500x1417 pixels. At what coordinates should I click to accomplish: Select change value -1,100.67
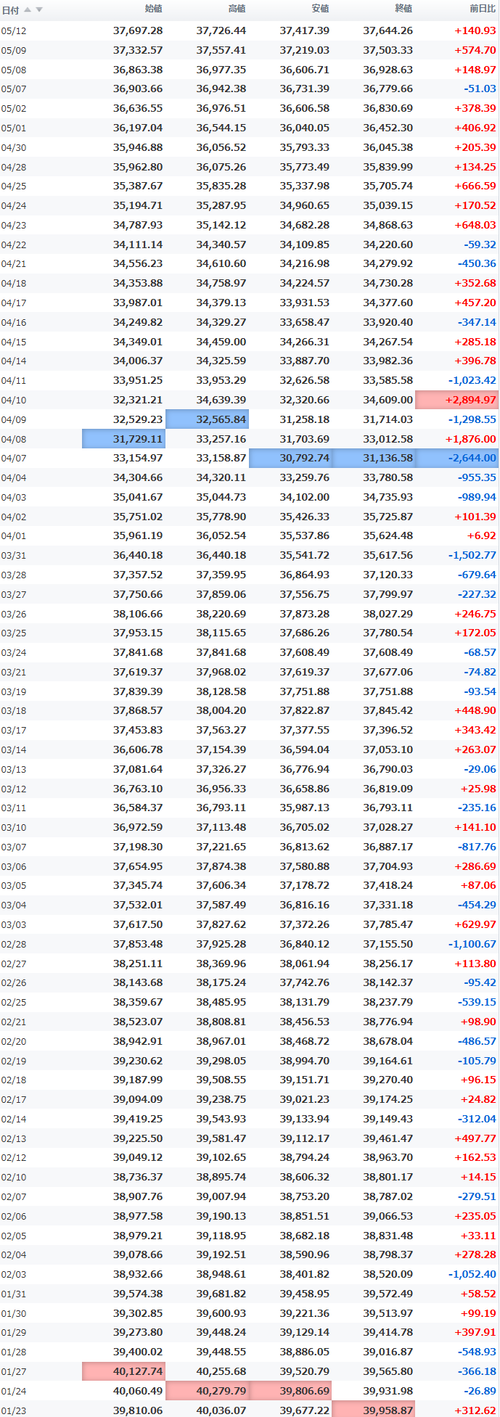tap(471, 942)
